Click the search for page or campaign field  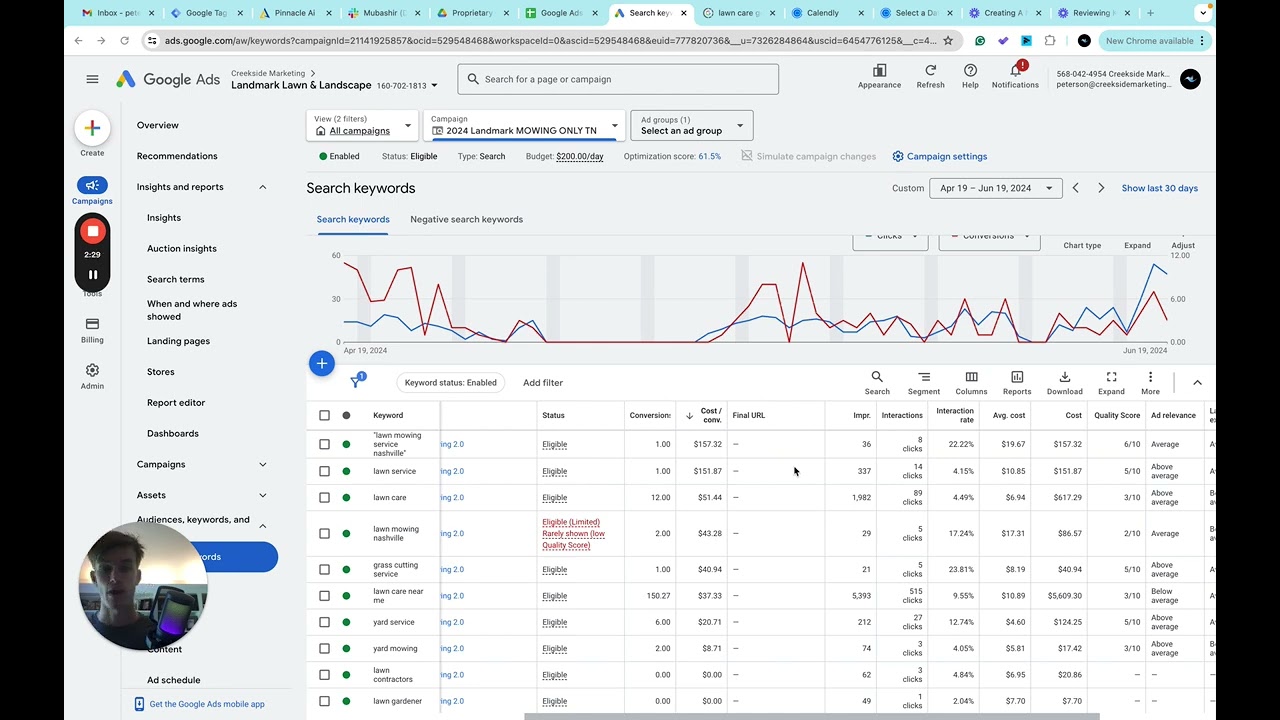tap(618, 79)
